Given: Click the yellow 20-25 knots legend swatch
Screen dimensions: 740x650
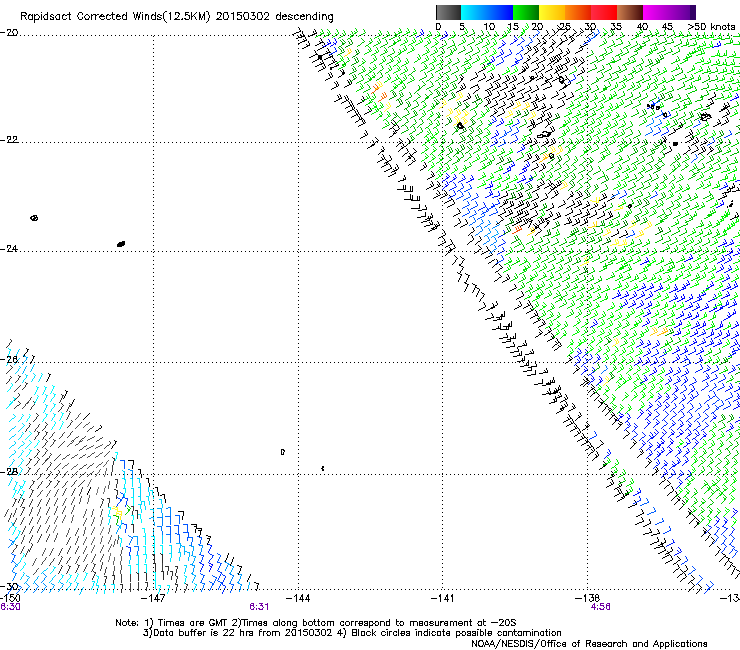Looking at the screenshot, I should [x=552, y=12].
